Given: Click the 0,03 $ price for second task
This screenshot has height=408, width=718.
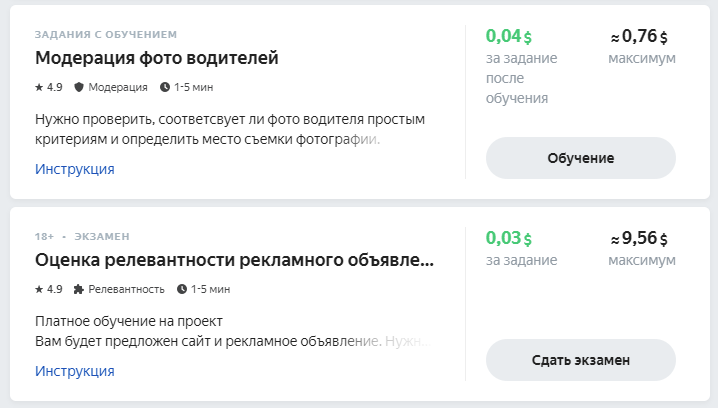Looking at the screenshot, I should (x=509, y=238).
